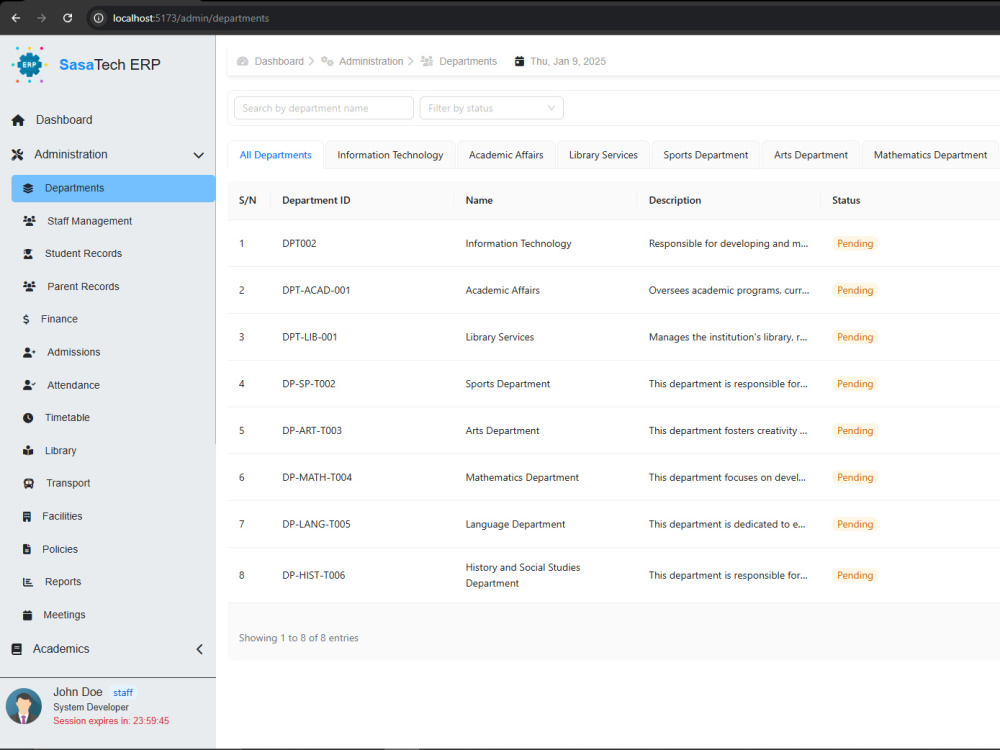Click the Finance dollar icon

point(26,319)
